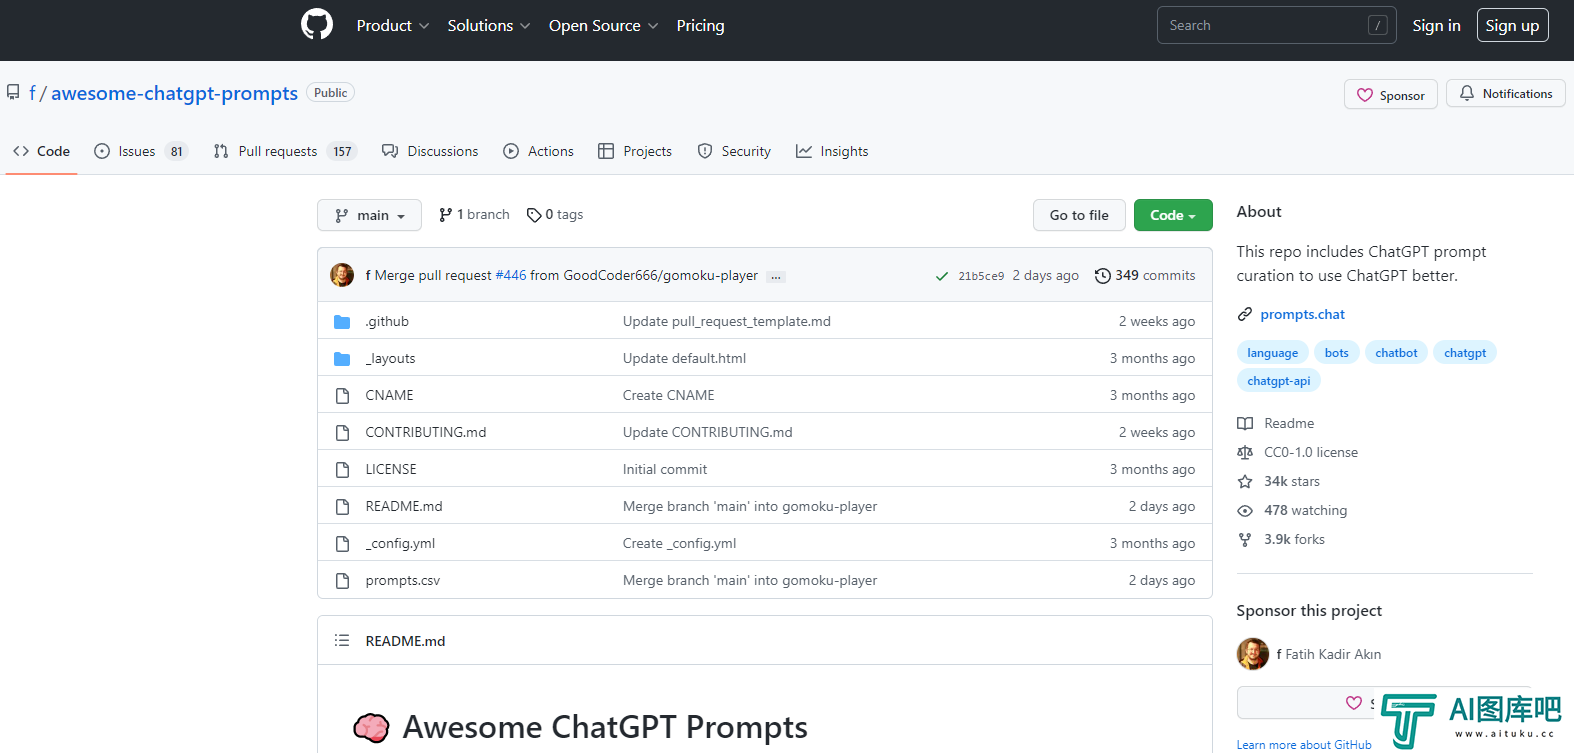Expand the Solutions menu
The height and width of the screenshot is (753, 1574).
(489, 26)
